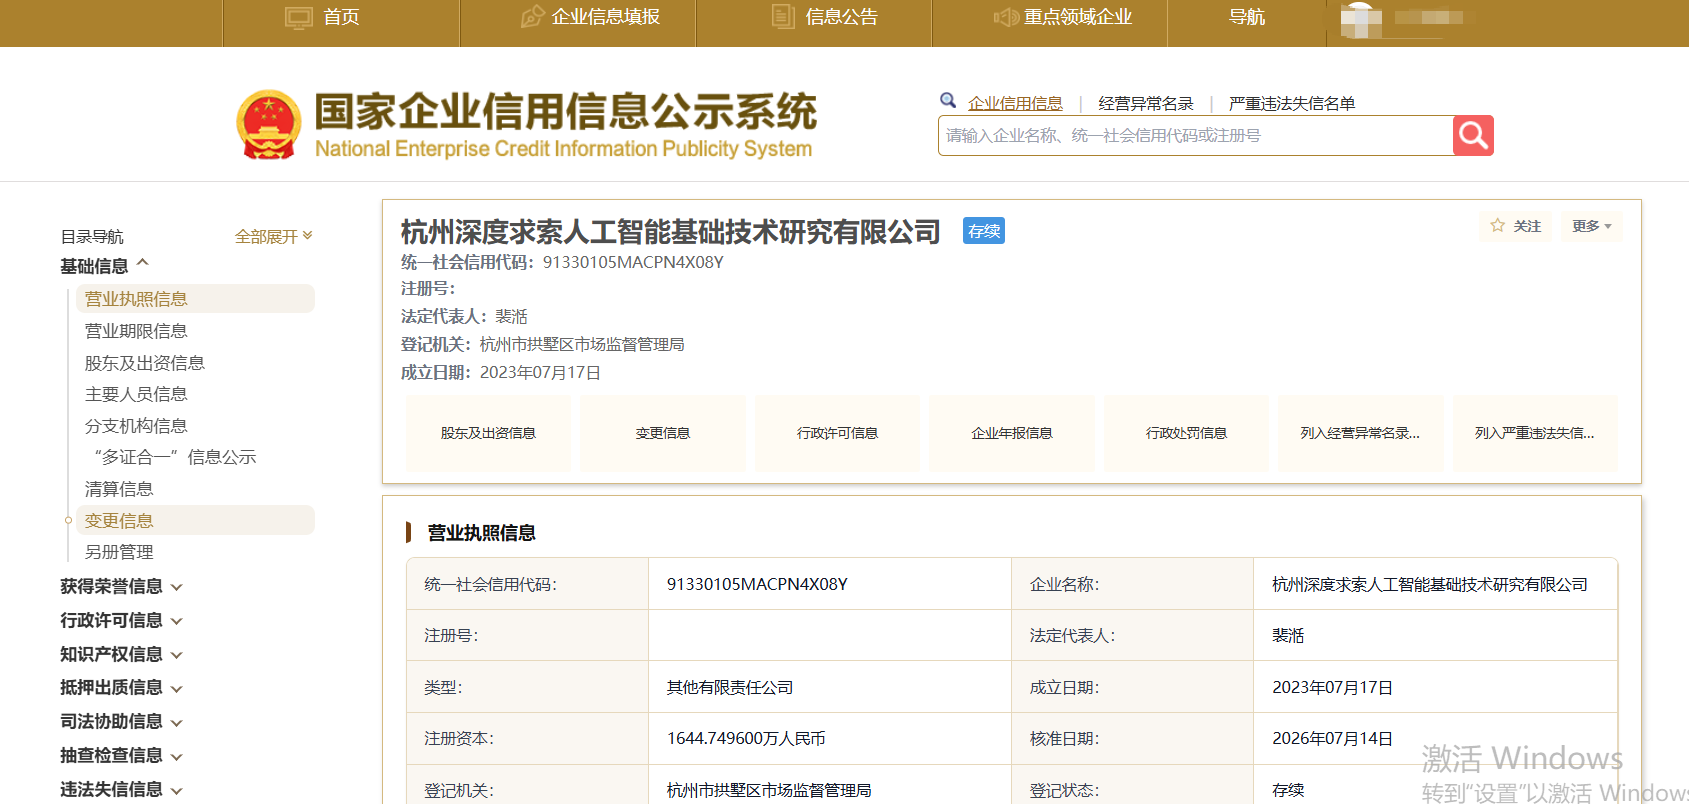Open the 导航 menu item
The height and width of the screenshot is (804, 1689).
pos(1246,17)
